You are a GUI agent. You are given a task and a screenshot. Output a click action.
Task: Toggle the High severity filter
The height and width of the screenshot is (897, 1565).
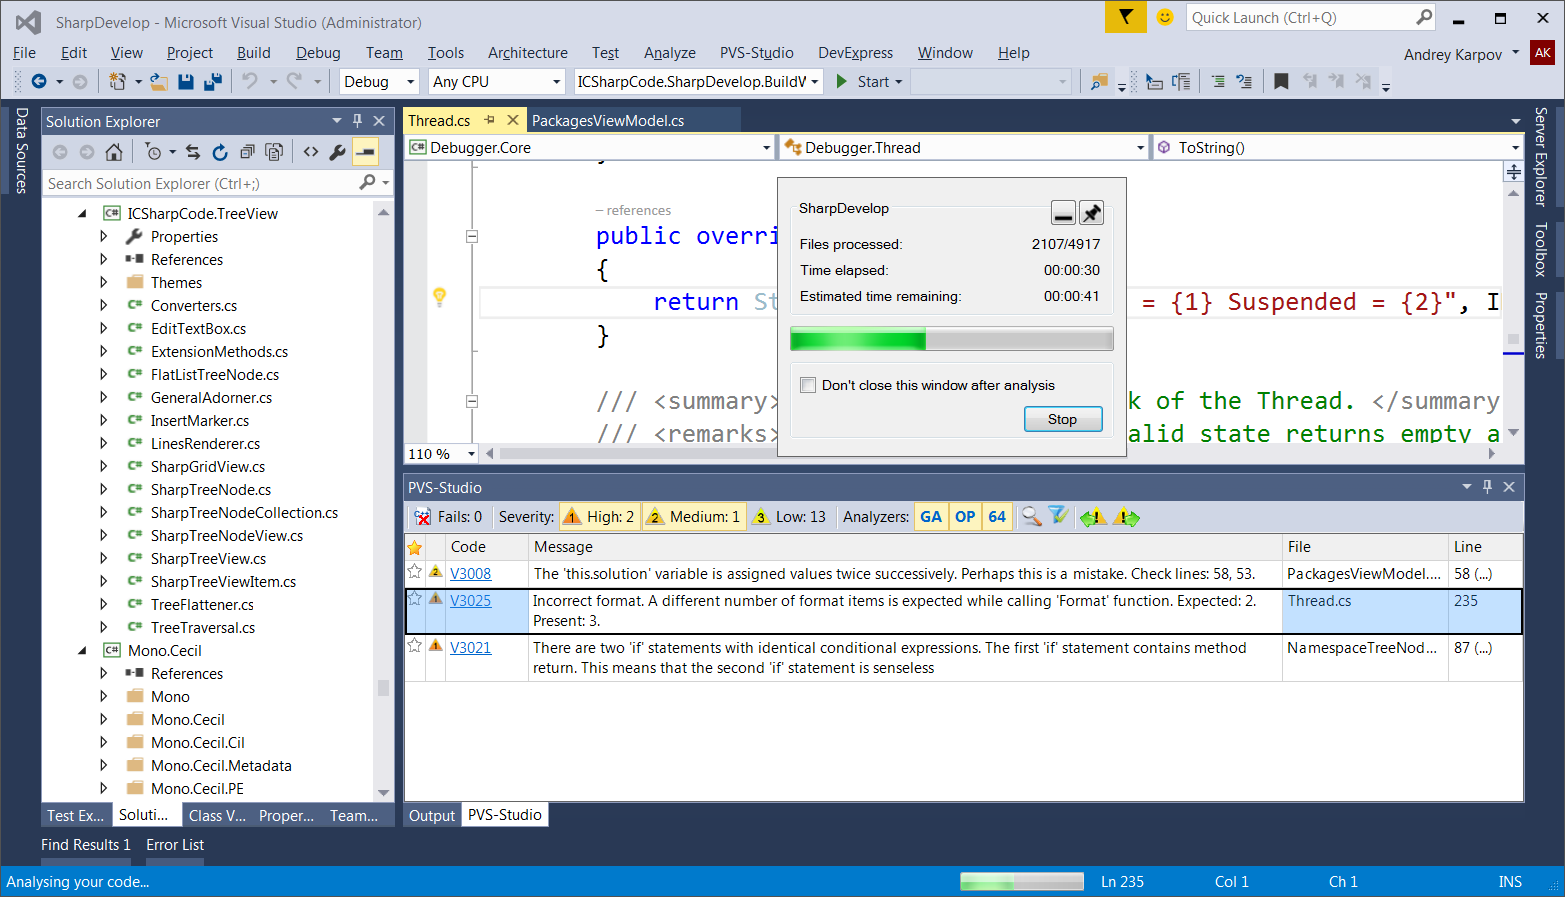point(600,517)
